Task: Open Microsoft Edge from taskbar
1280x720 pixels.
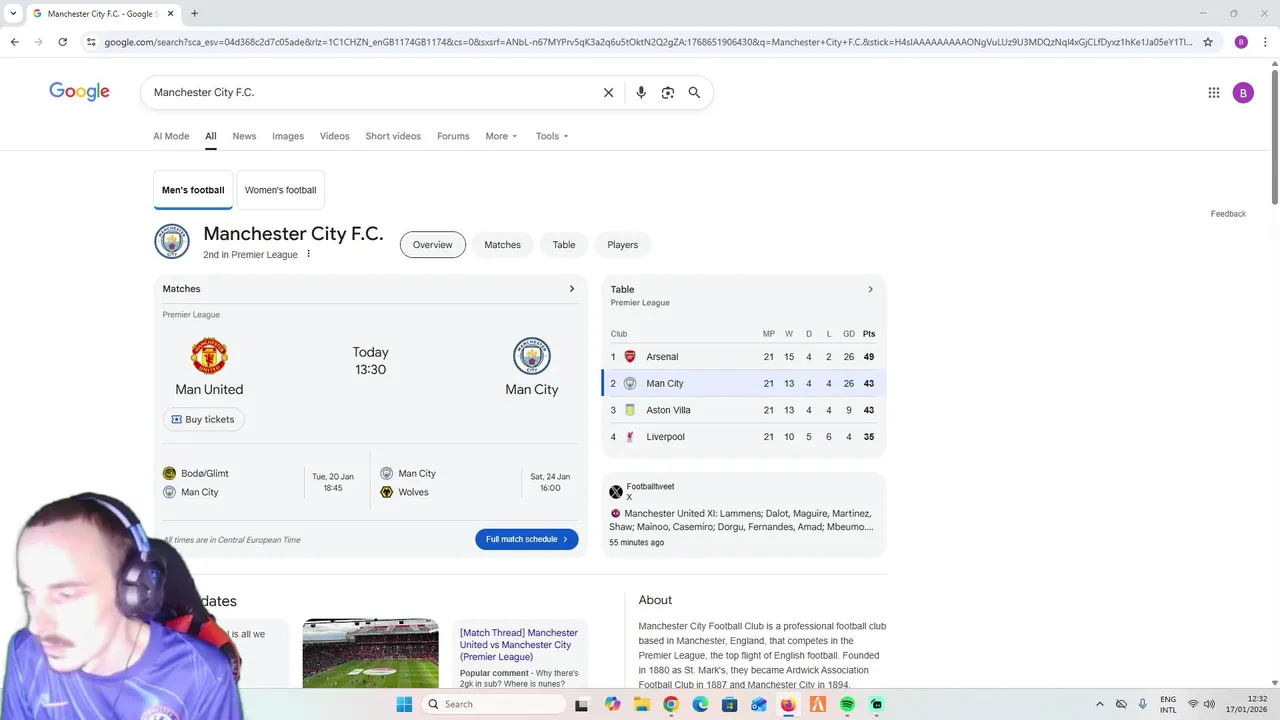Action: pos(700,704)
